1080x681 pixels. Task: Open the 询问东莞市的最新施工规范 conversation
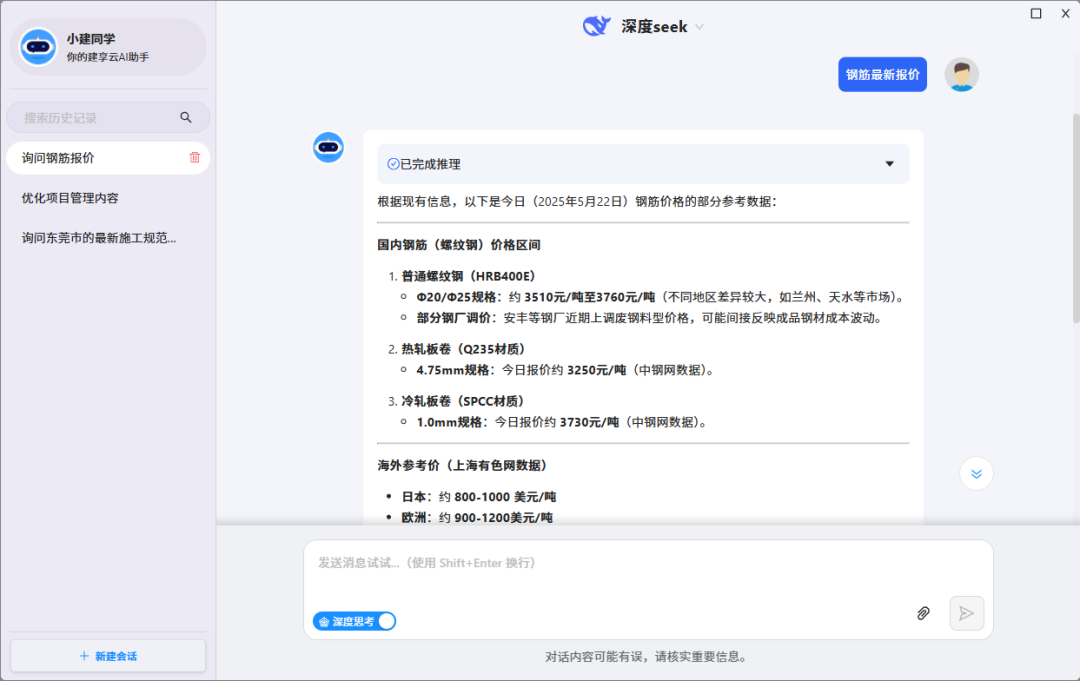click(x=99, y=238)
